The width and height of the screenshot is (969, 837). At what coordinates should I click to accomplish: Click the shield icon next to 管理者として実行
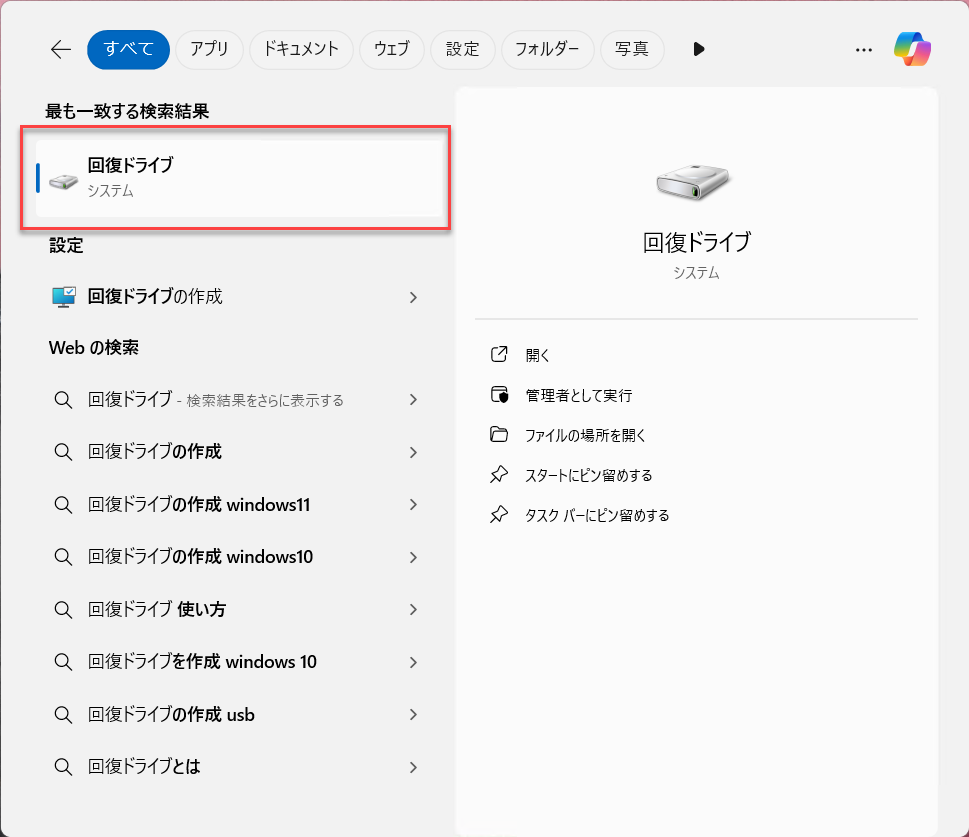point(499,394)
